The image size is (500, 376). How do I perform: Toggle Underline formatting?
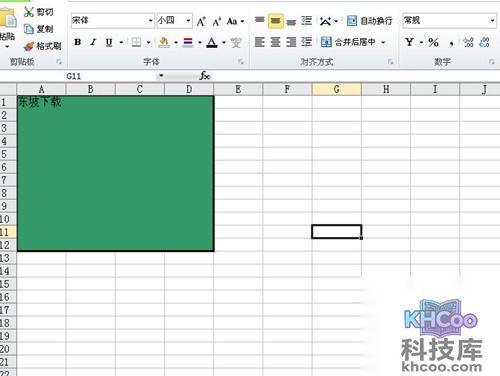pos(109,42)
